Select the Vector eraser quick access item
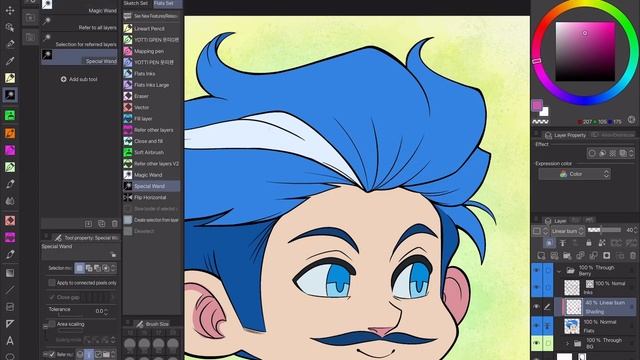640x360 pixels. pyautogui.click(x=151, y=107)
